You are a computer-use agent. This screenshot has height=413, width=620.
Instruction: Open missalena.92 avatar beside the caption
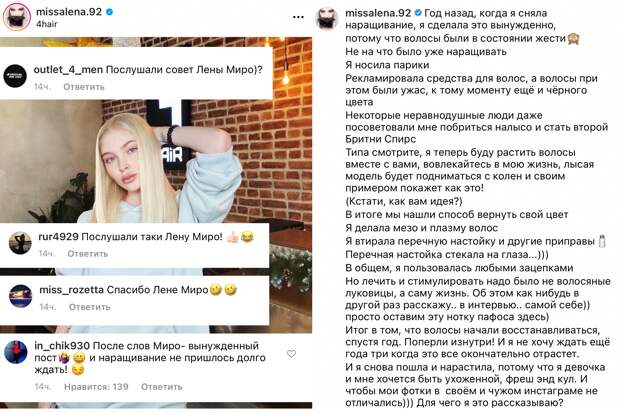coord(327,18)
